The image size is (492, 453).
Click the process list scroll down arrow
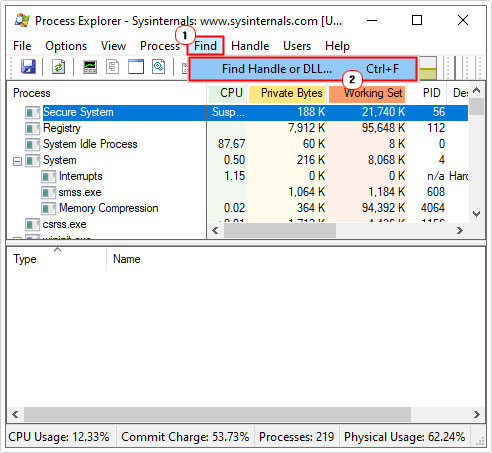tap(477, 214)
